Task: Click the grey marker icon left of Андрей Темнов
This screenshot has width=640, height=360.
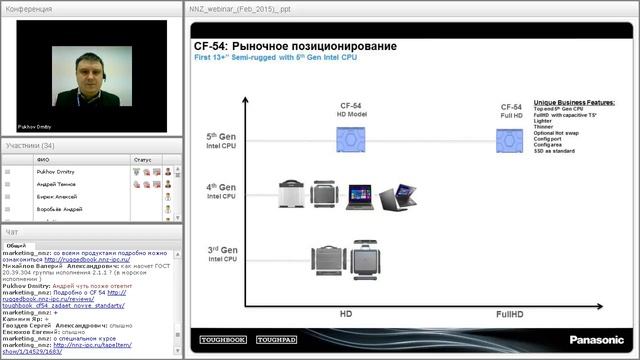Action: coord(7,184)
